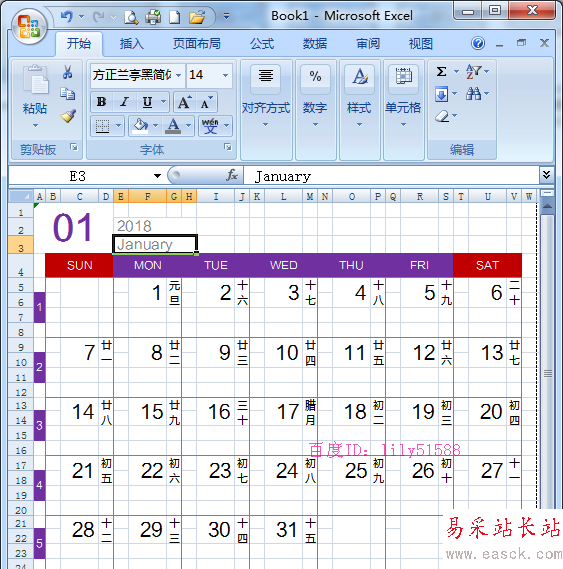Open the font size dropdown
This screenshot has height=569, width=563.
(225, 75)
